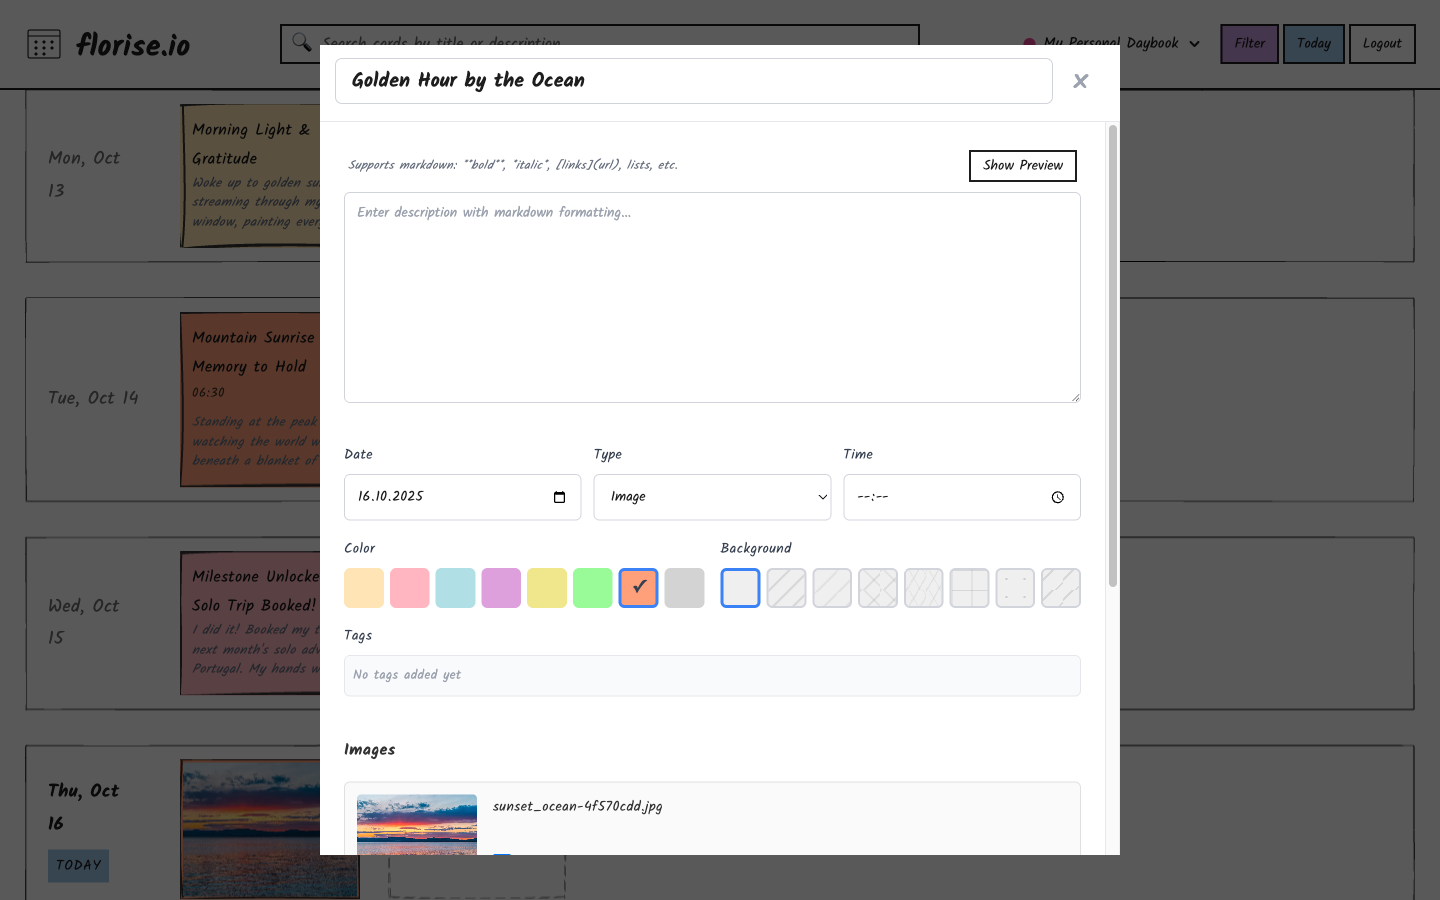This screenshot has width=1440, height=900.
Task: Open the date picker calendar icon
Action: [559, 497]
